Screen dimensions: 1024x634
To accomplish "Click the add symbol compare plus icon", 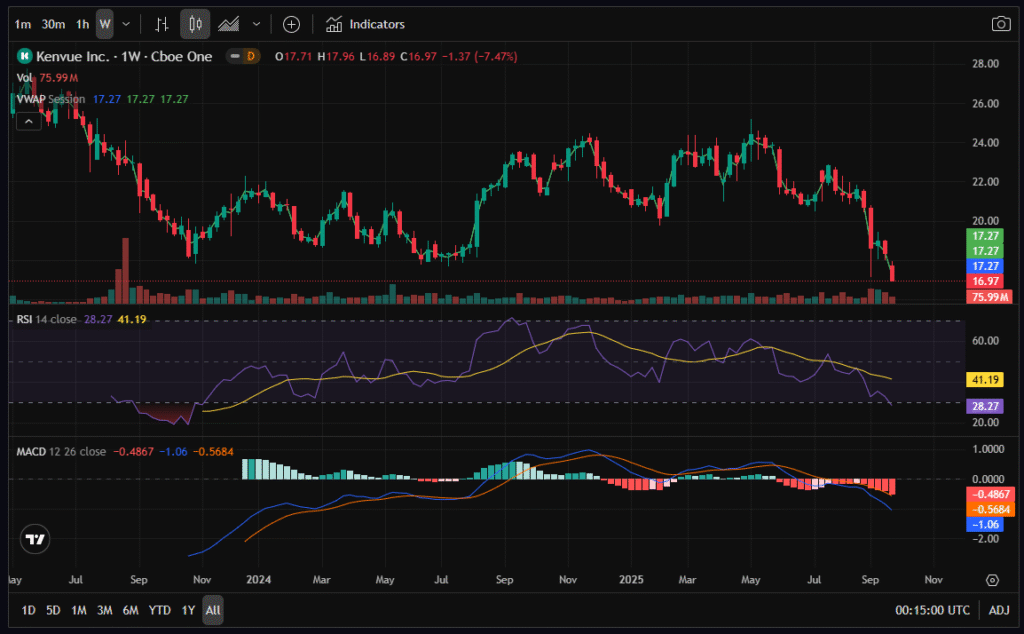I will click(291, 24).
